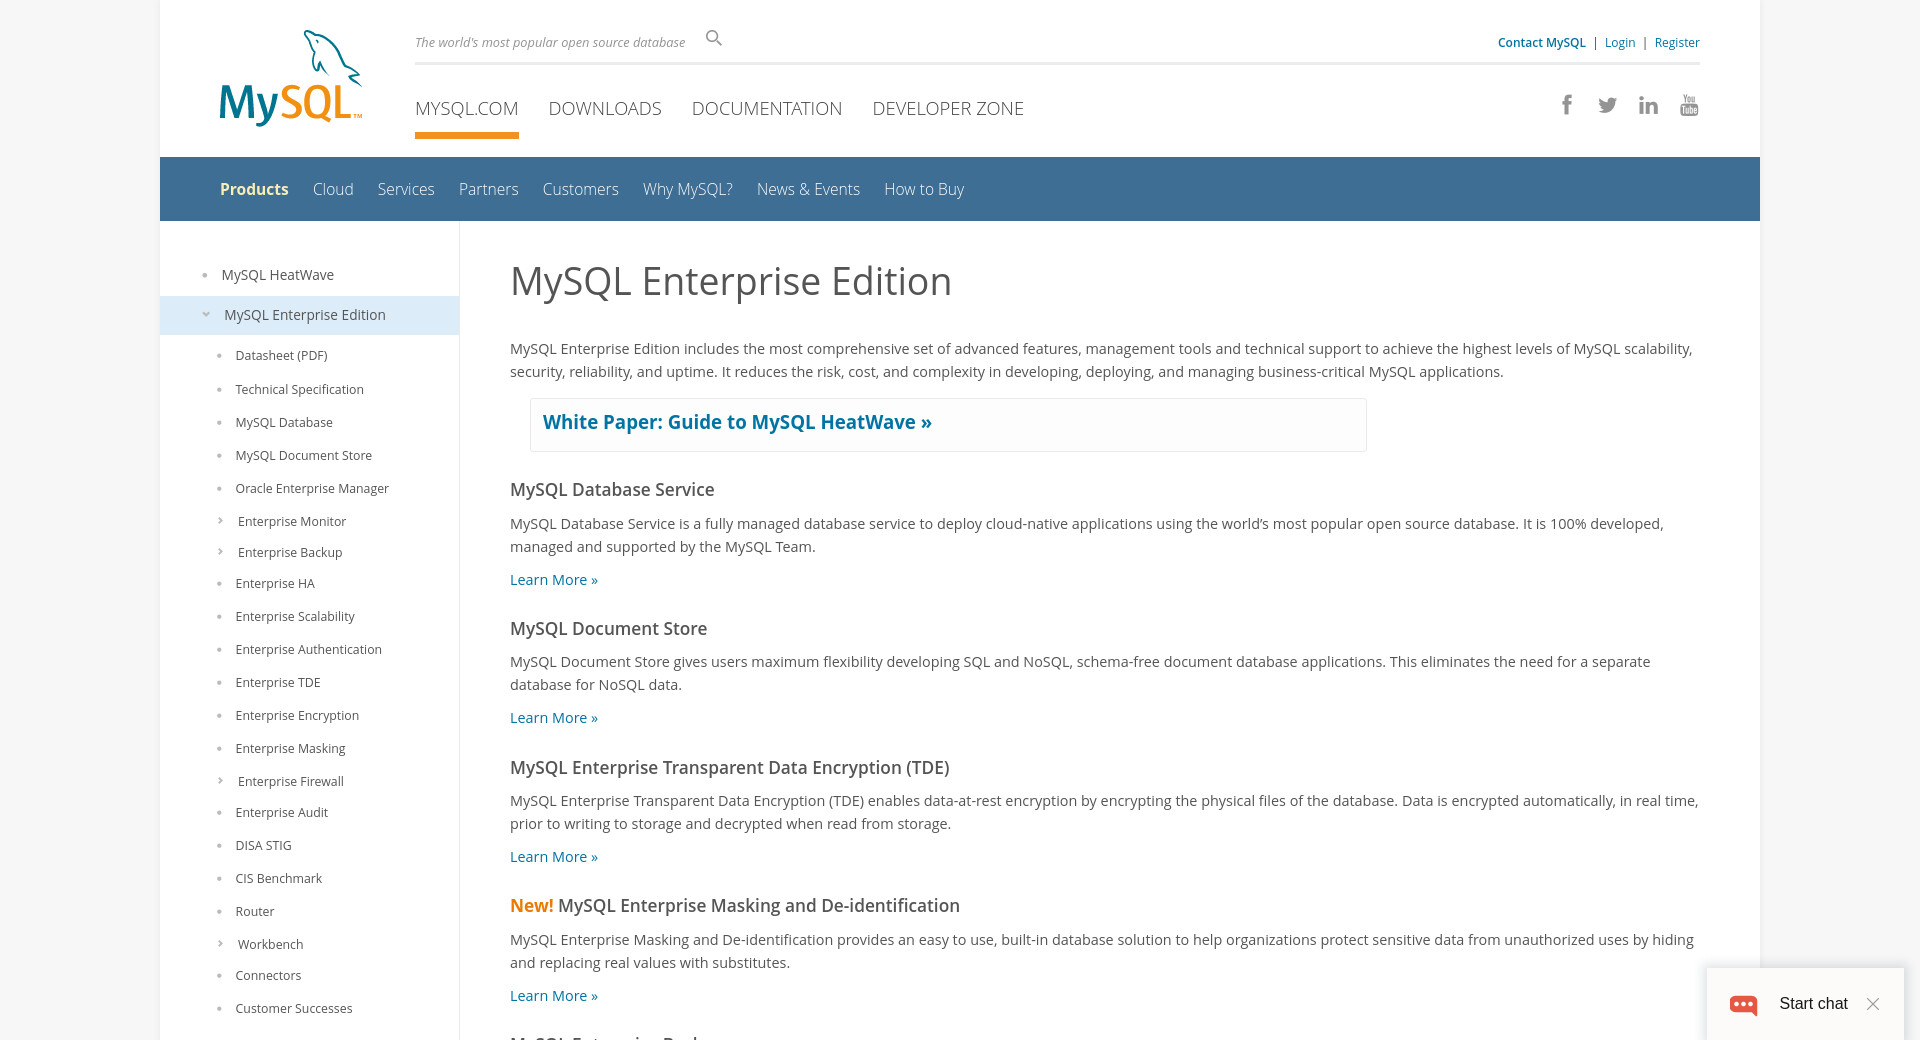Image resolution: width=1920 pixels, height=1040 pixels.
Task: Click the Register link
Action: click(x=1676, y=42)
